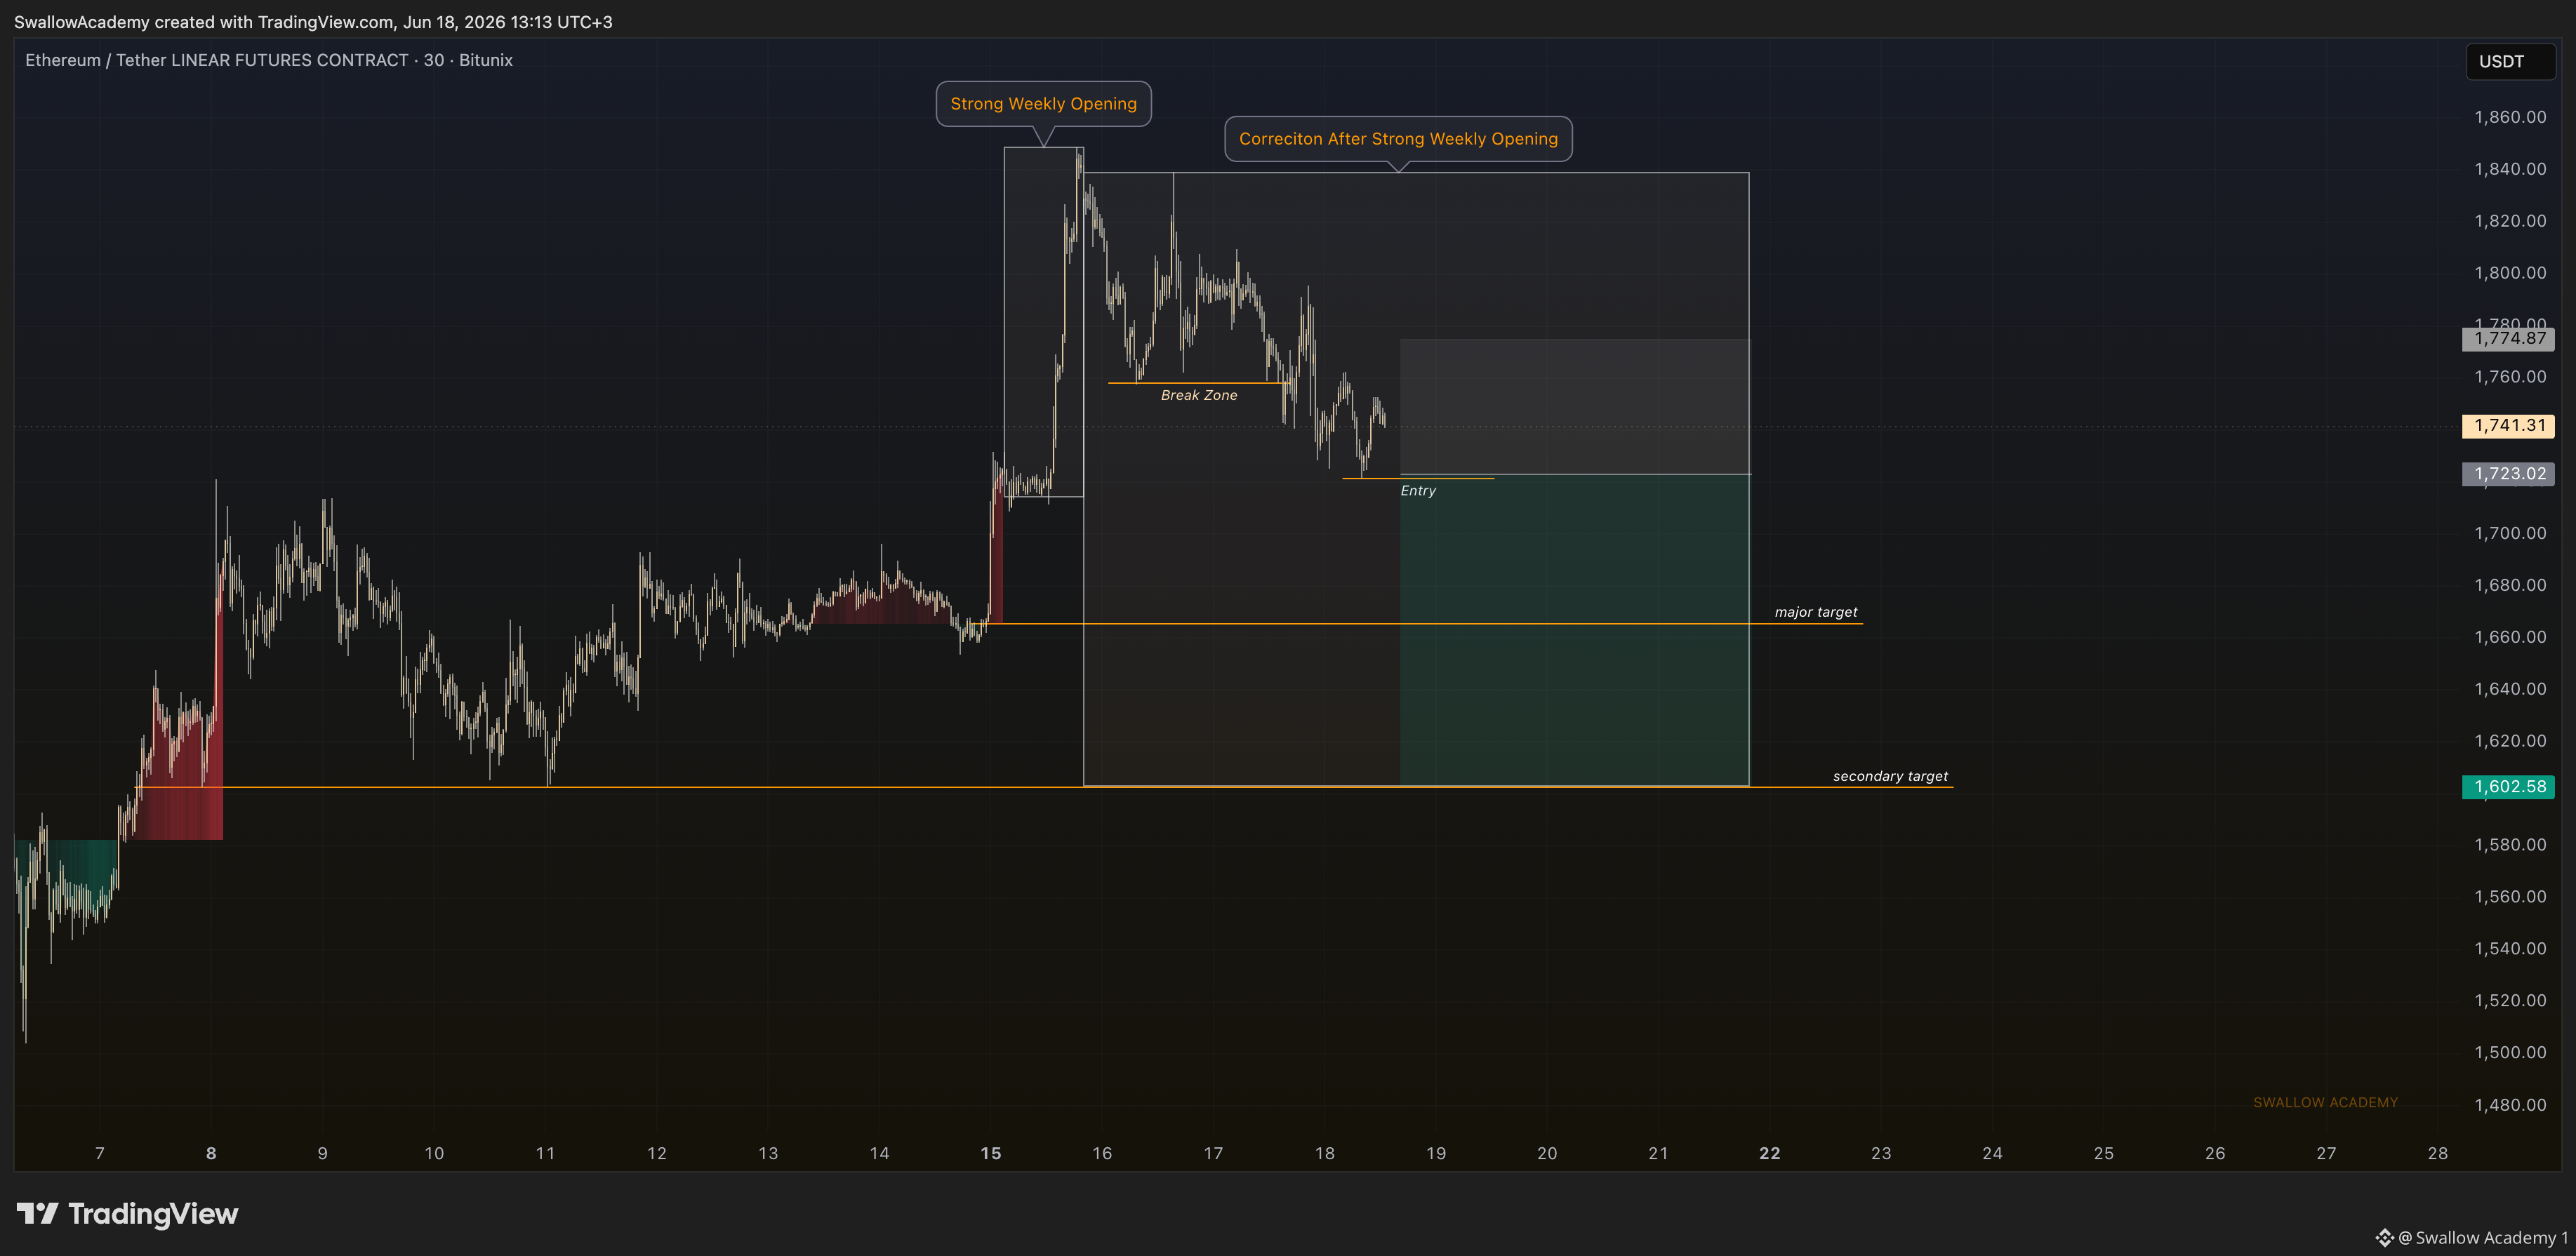This screenshot has width=2576, height=1256.
Task: Click the current price label 1,741.31
Action: click(x=2509, y=426)
